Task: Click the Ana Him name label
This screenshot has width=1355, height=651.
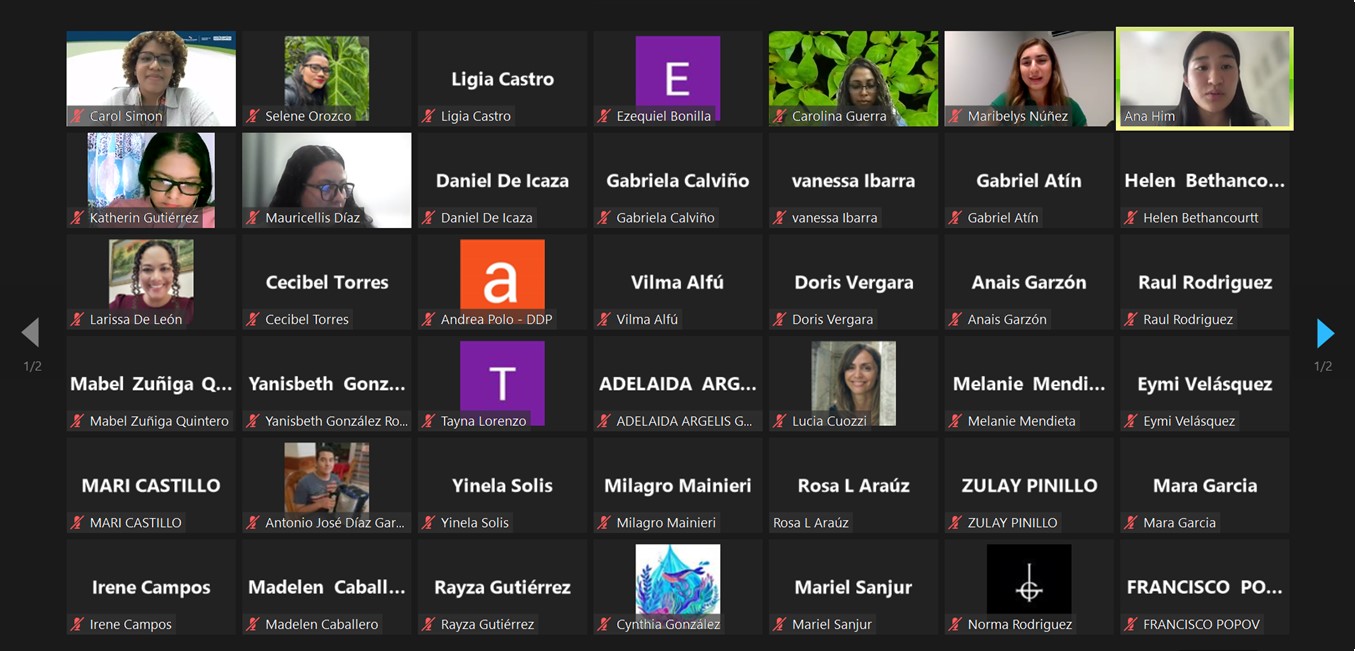Action: point(1150,116)
